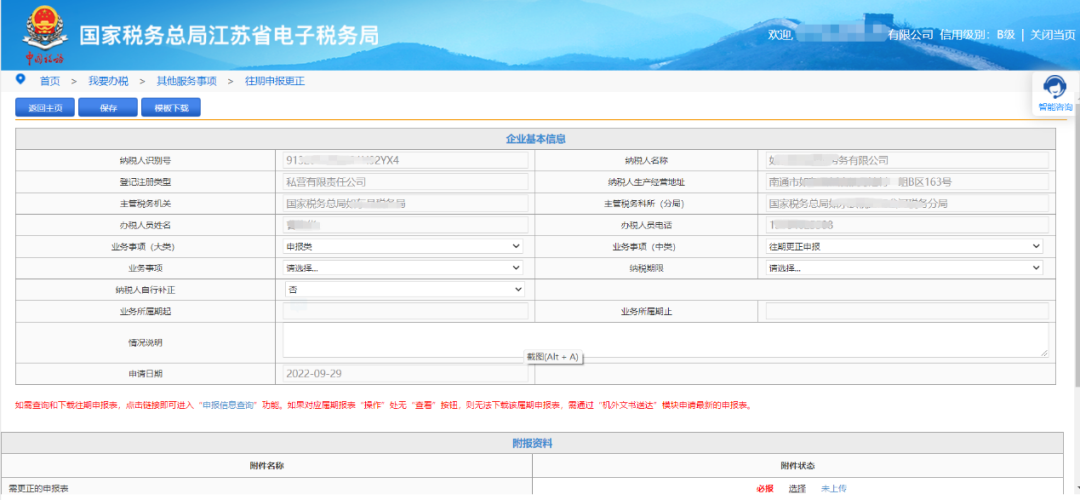Click the red notice about 申报信息查询
Screen dimensions: 1080x500
pyautogui.click(x=382, y=406)
